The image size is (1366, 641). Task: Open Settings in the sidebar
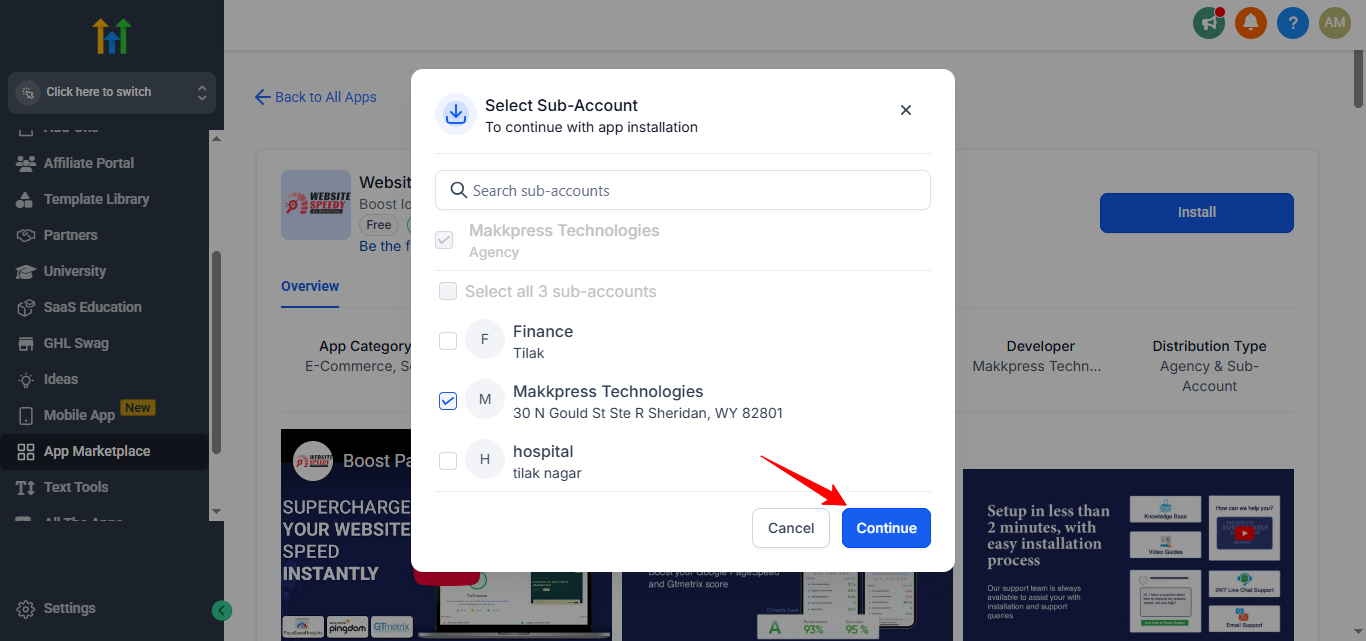click(70, 608)
